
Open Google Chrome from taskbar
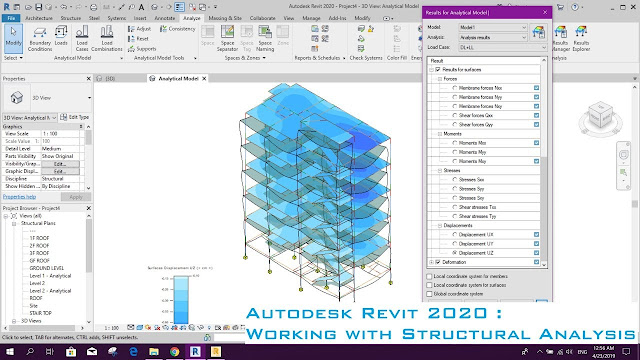point(175,351)
